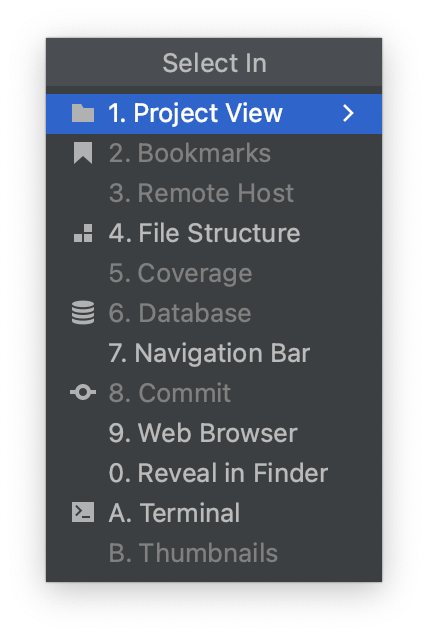Select the 1. Project View entry
This screenshot has height=636, width=428.
214,114
